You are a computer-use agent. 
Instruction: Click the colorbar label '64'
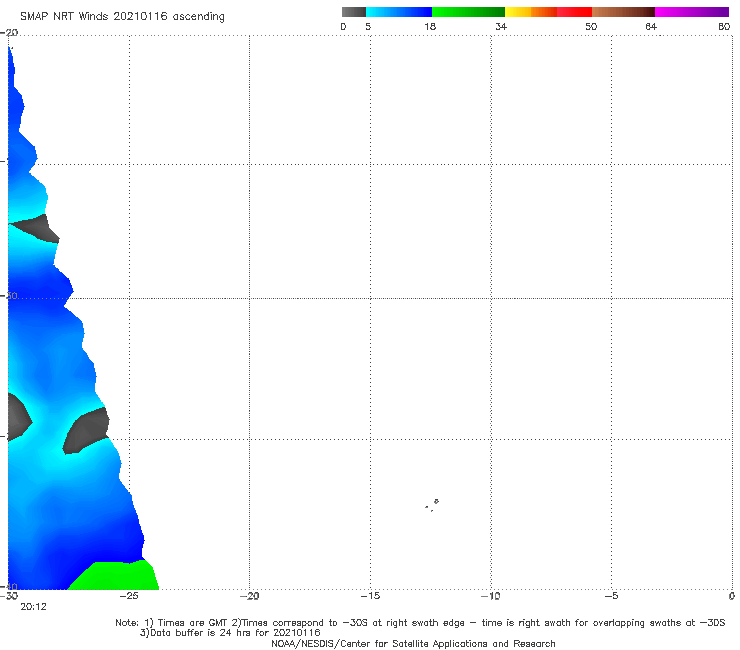pyautogui.click(x=651, y=26)
